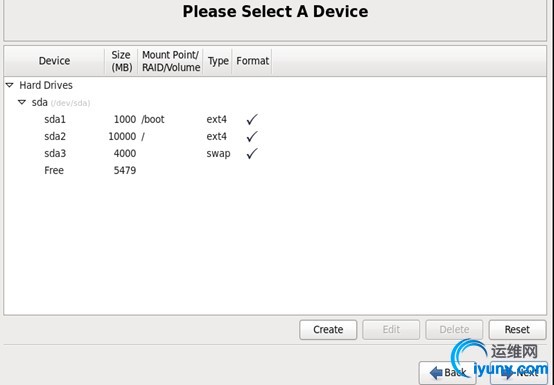Click the ext4 type of sda1

(x=216, y=119)
